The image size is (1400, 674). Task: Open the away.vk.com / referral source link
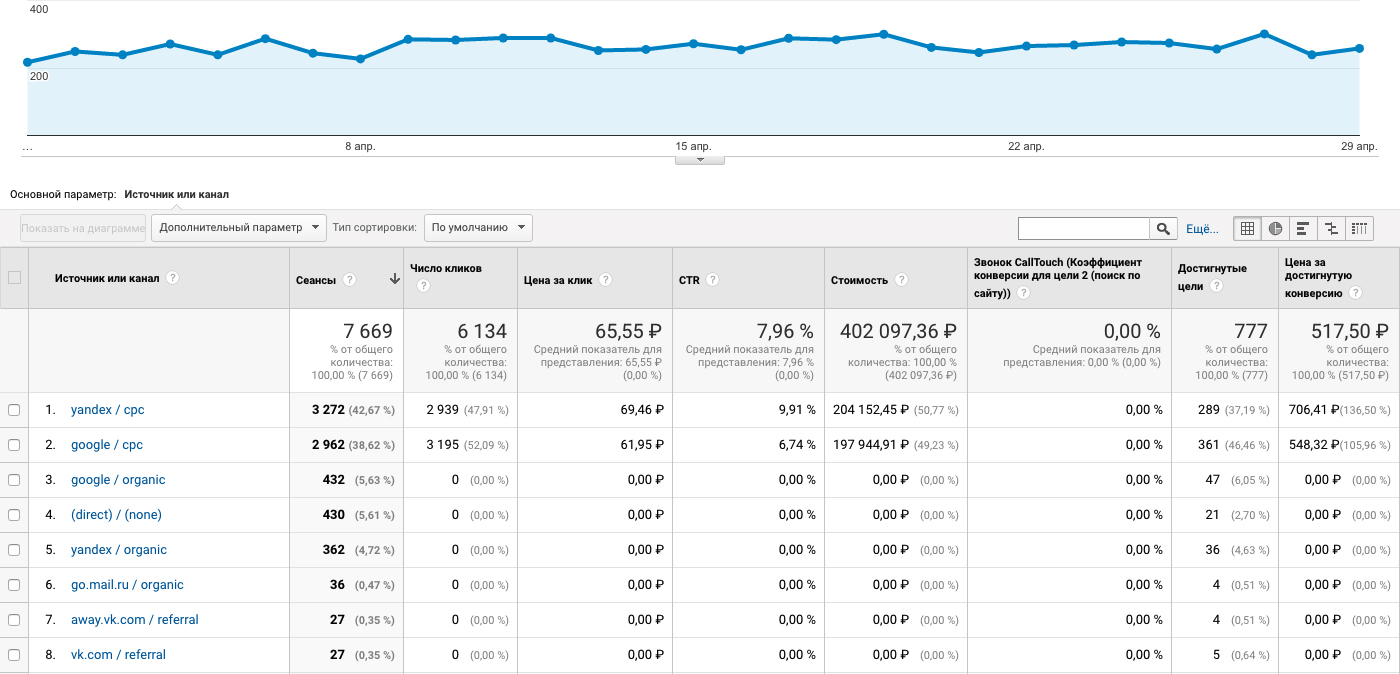pyautogui.click(x=135, y=620)
